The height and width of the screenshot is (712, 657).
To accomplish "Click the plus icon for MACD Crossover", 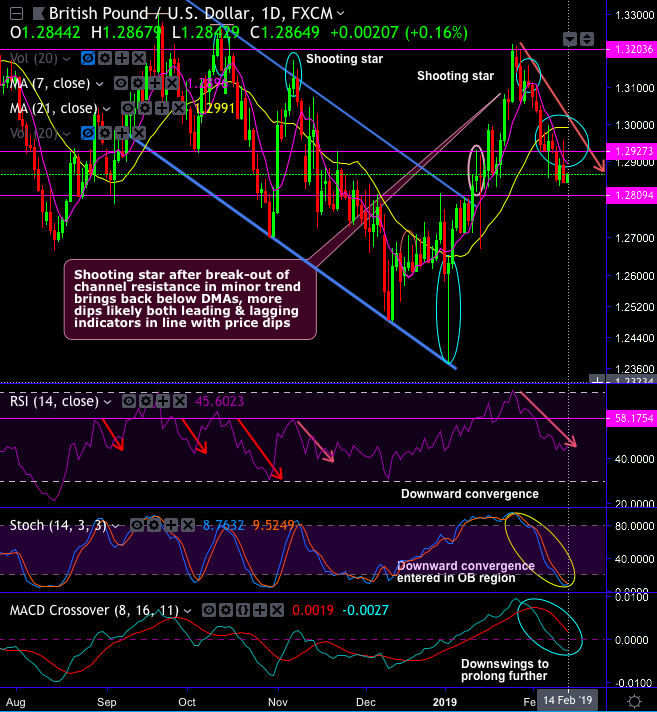I will tap(260, 610).
